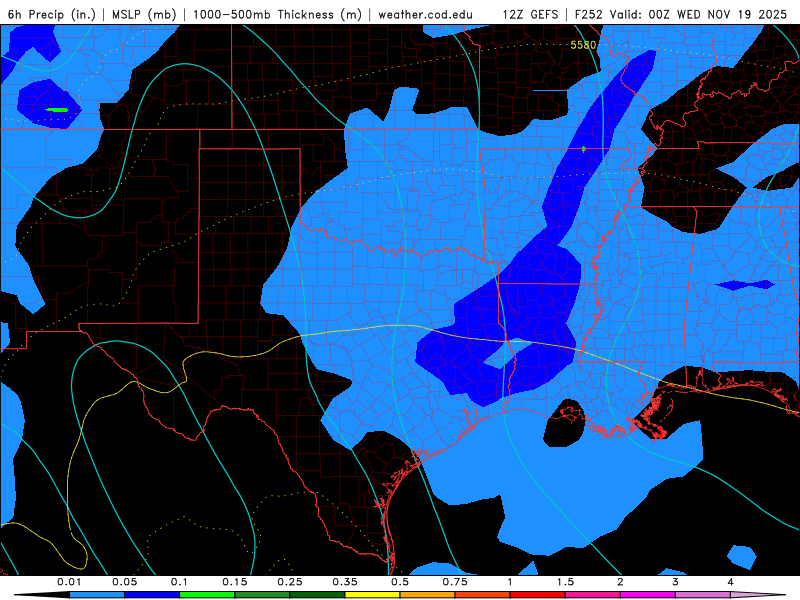Click the '0.01' legend value
This screenshot has width=800, height=600.
click(69, 582)
